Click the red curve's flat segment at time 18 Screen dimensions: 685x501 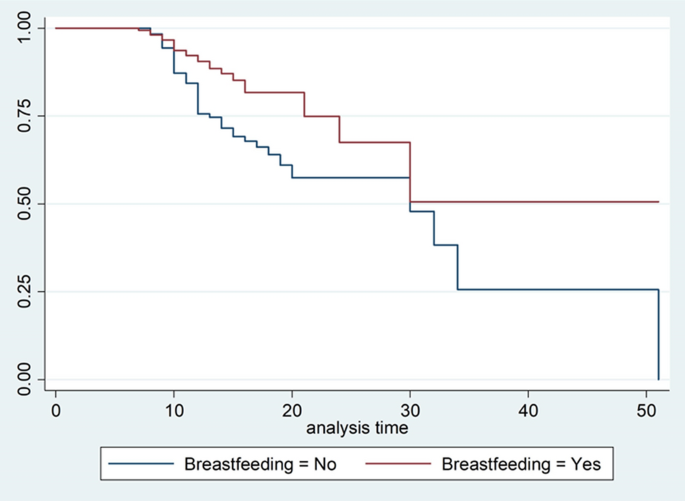tap(268, 93)
